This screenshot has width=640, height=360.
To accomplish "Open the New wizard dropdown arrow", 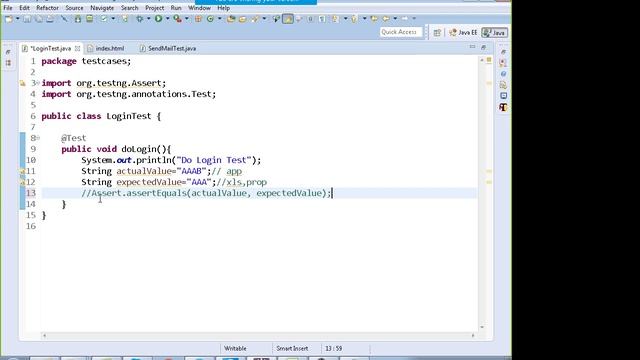I will [x=18, y=19].
